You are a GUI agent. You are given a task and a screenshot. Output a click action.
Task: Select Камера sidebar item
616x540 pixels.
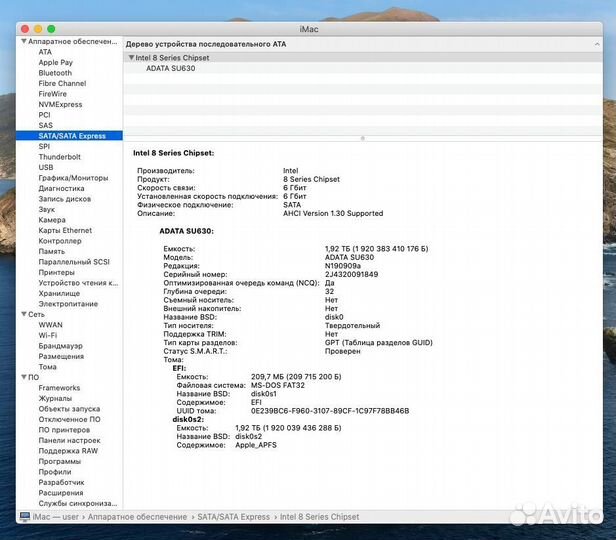pos(52,220)
